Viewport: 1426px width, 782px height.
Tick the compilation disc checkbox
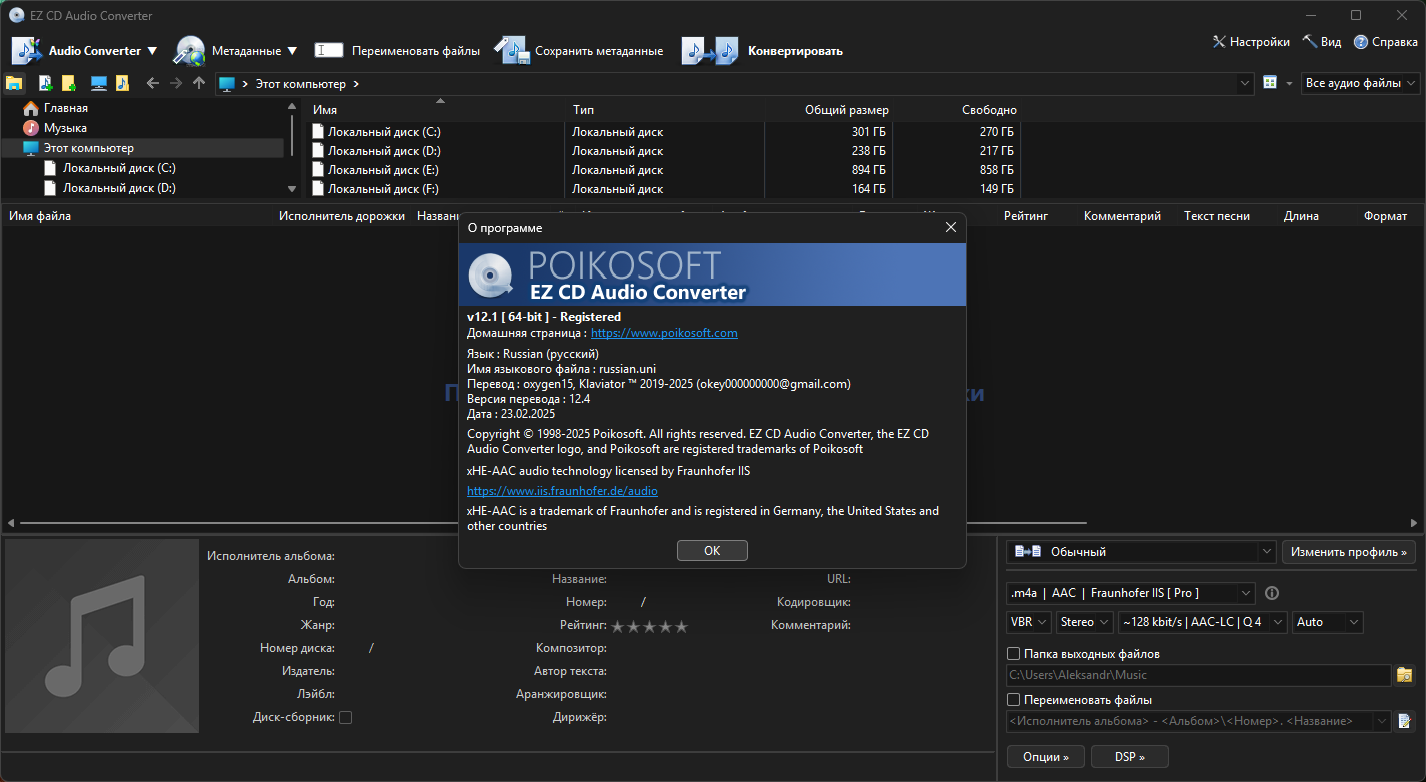pyautogui.click(x=346, y=717)
